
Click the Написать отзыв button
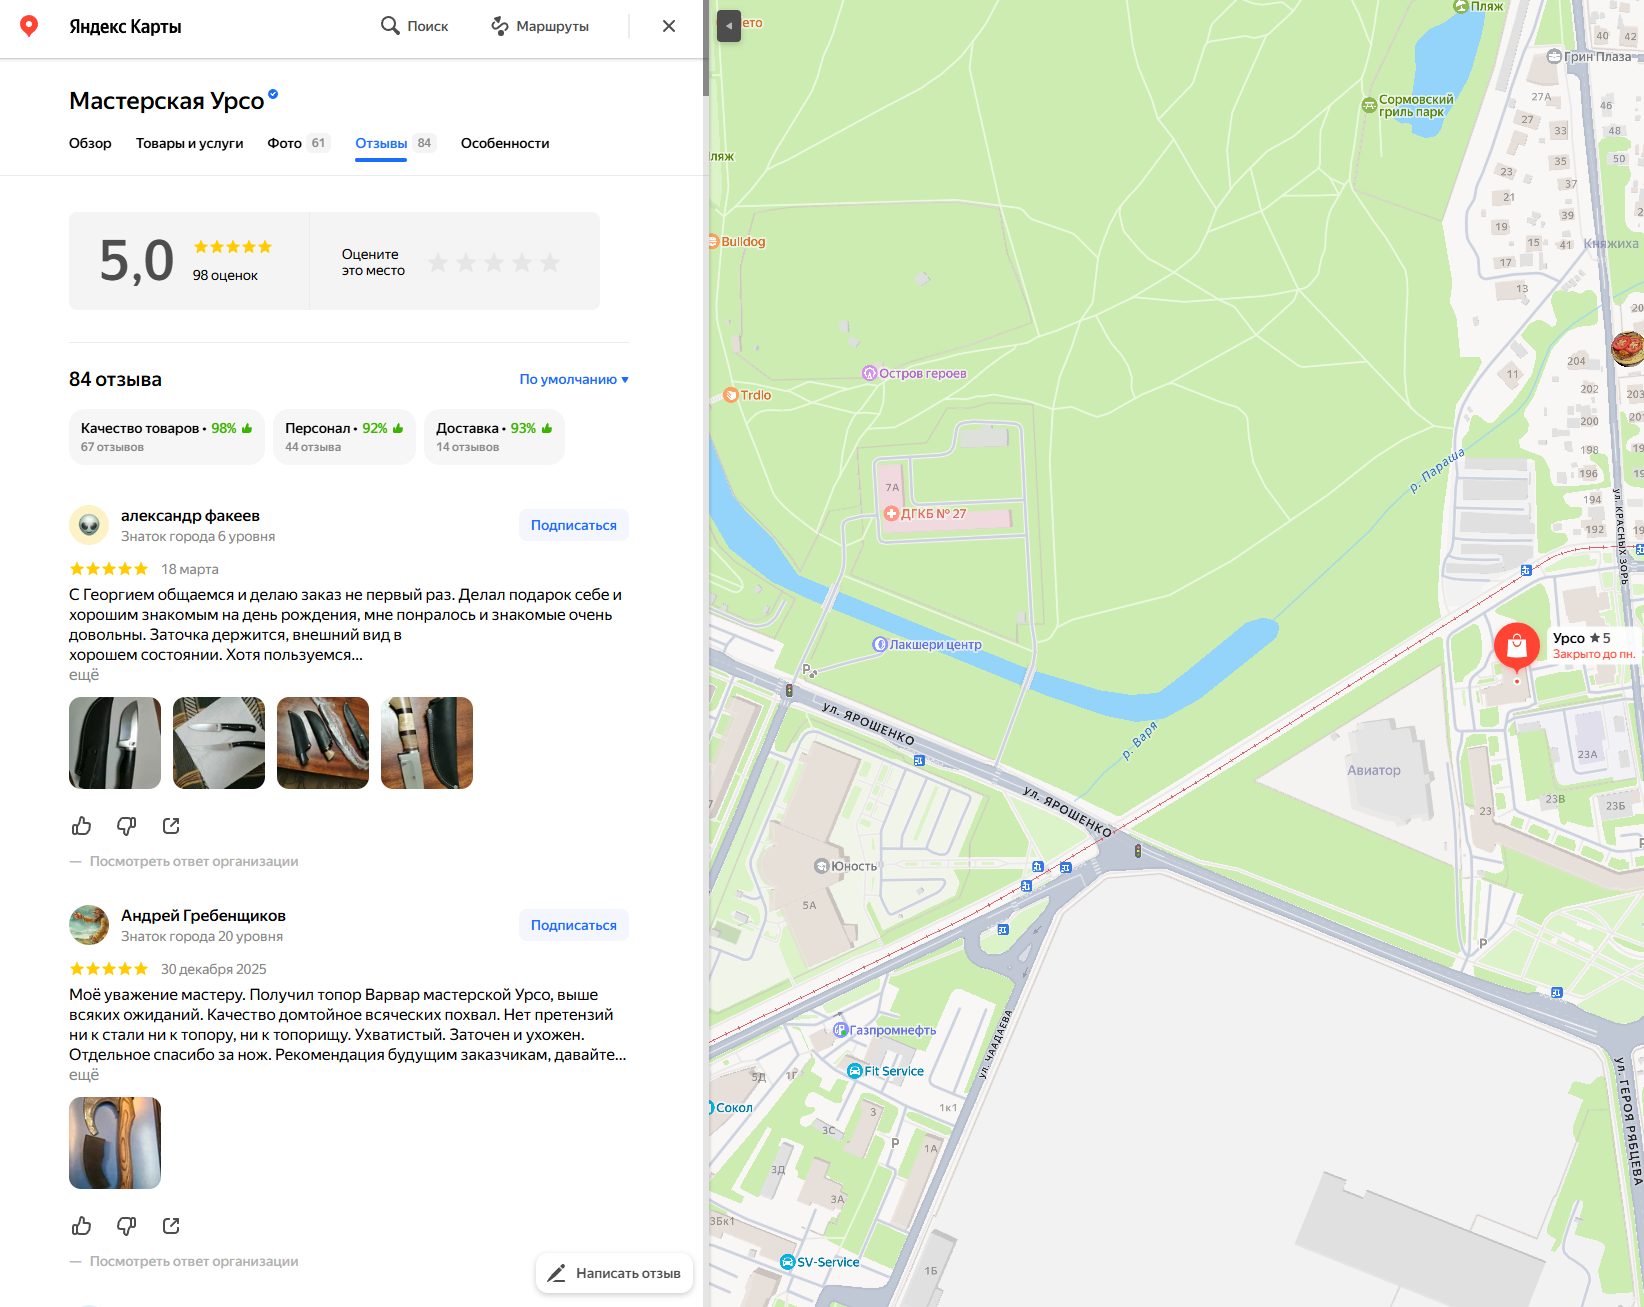[x=614, y=1273]
